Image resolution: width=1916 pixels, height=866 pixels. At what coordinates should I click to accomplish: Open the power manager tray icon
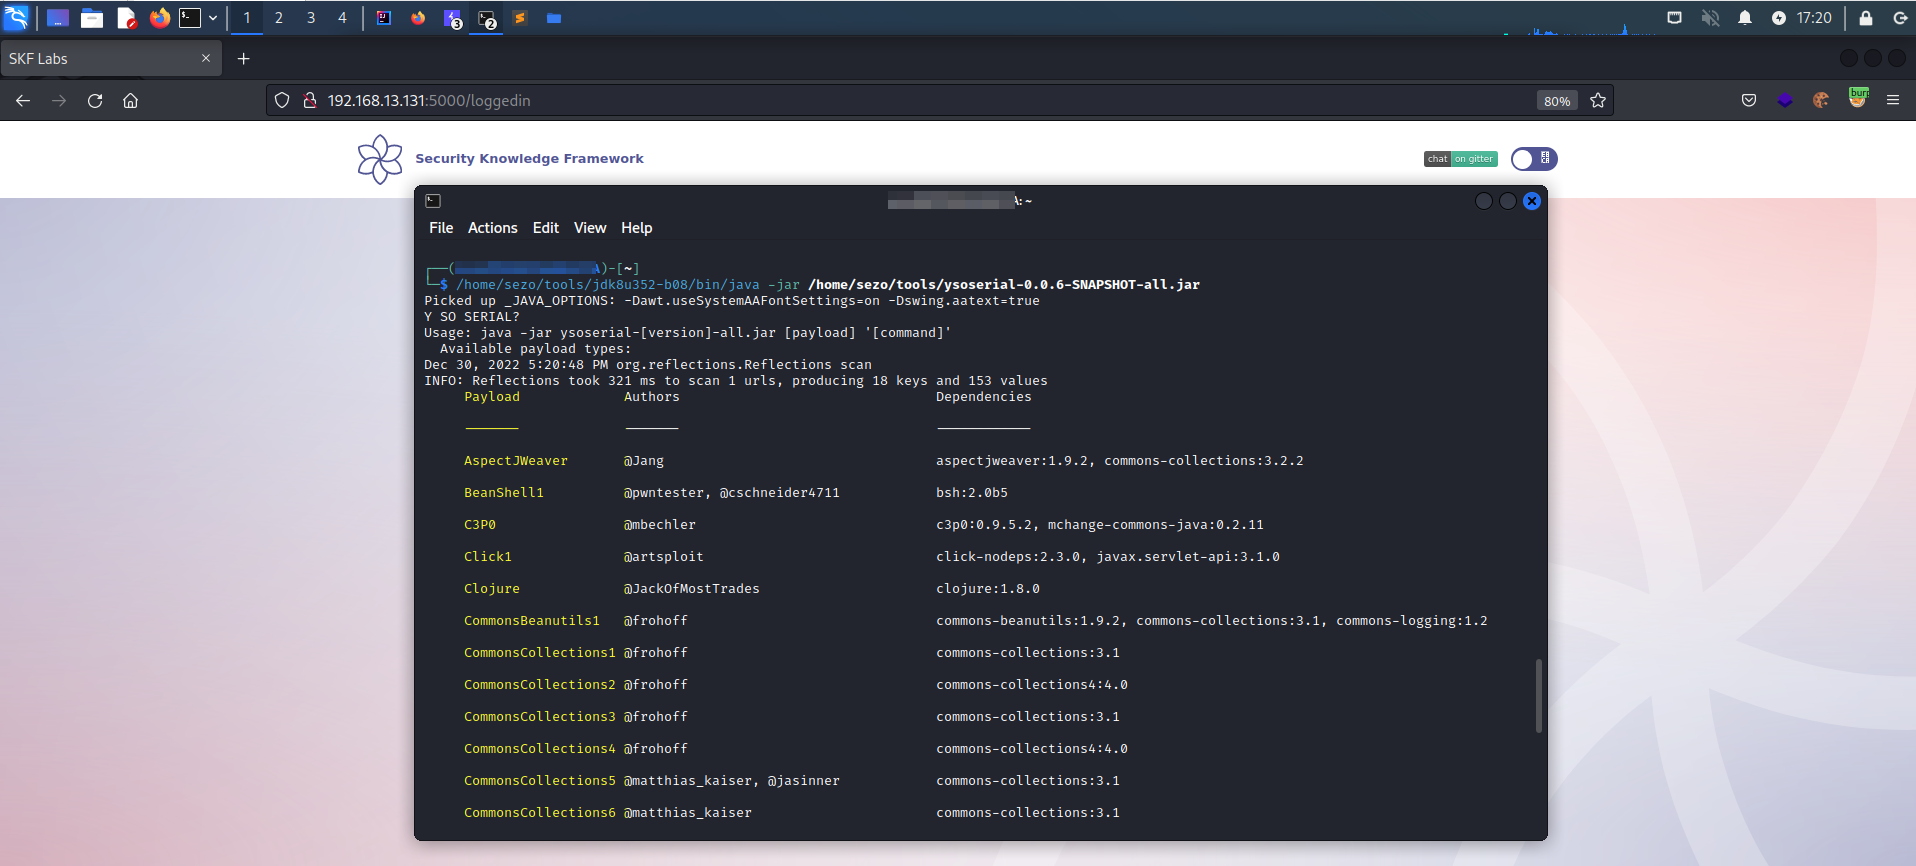tap(1779, 18)
